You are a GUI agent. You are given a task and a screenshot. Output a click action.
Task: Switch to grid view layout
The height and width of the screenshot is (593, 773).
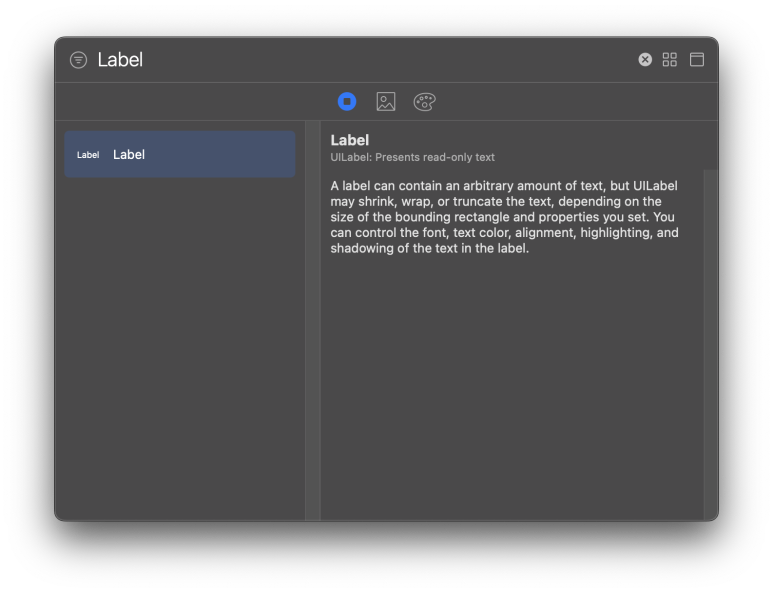click(x=669, y=60)
